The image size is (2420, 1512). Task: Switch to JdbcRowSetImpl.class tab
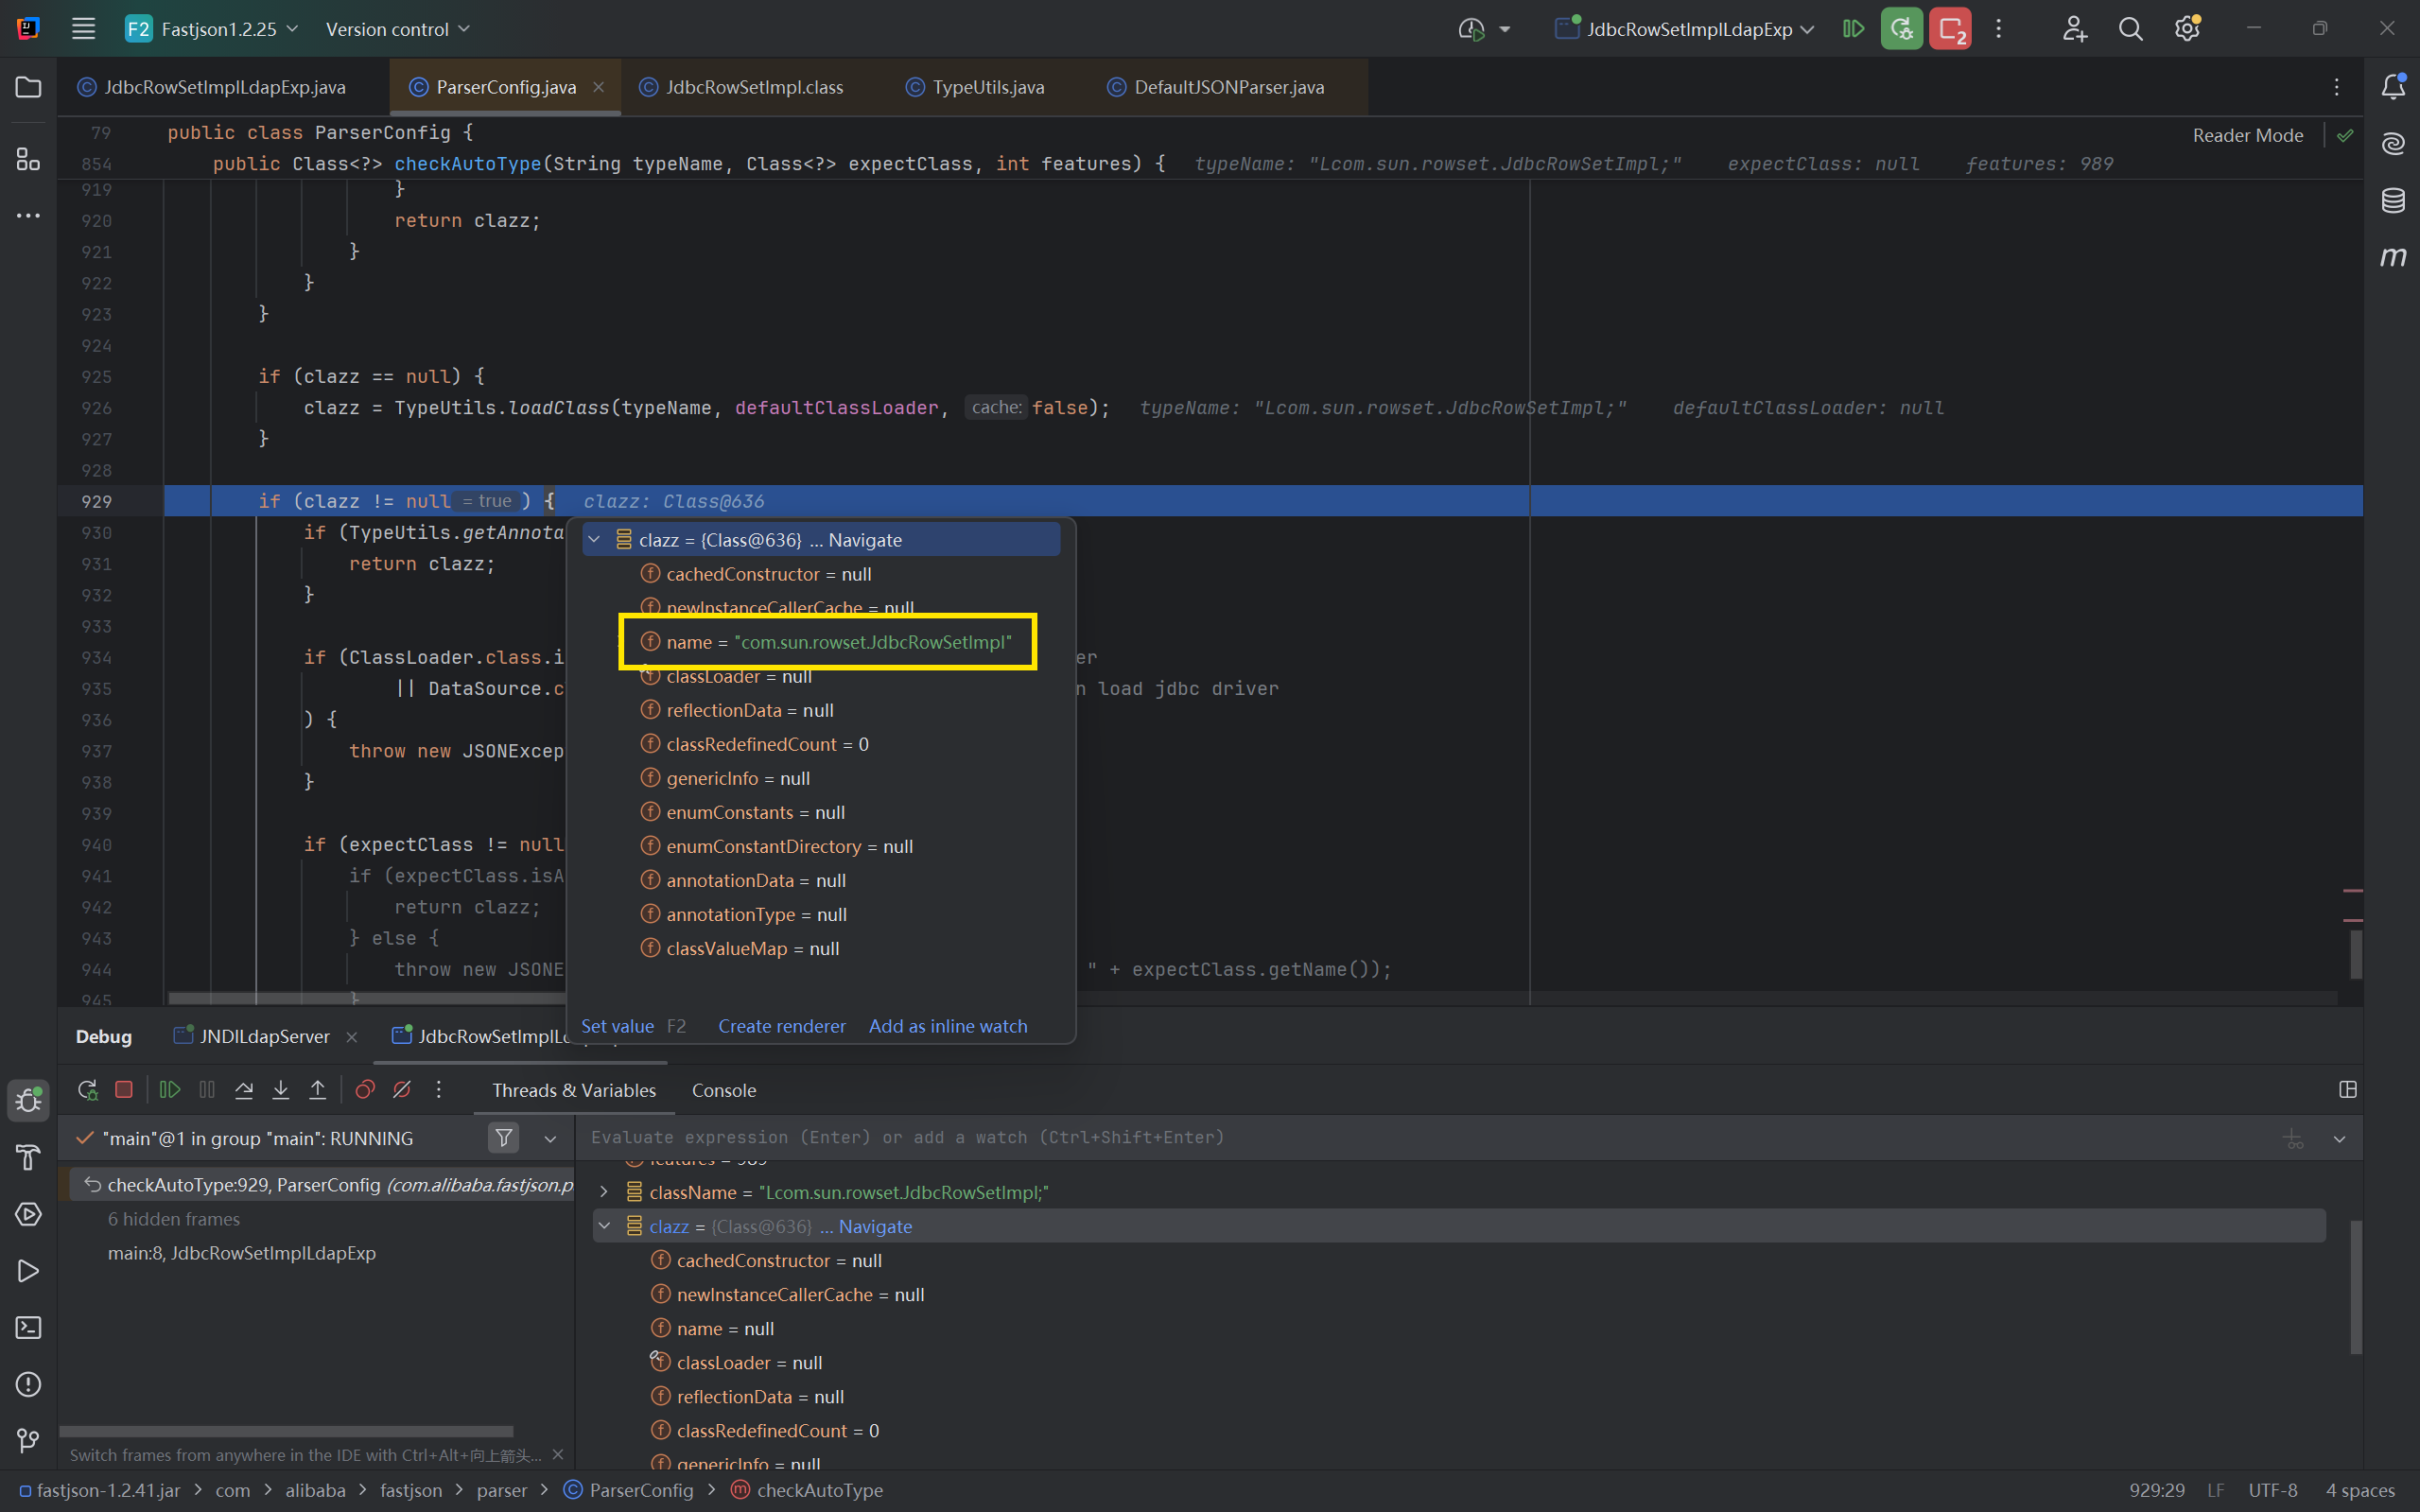(742, 87)
